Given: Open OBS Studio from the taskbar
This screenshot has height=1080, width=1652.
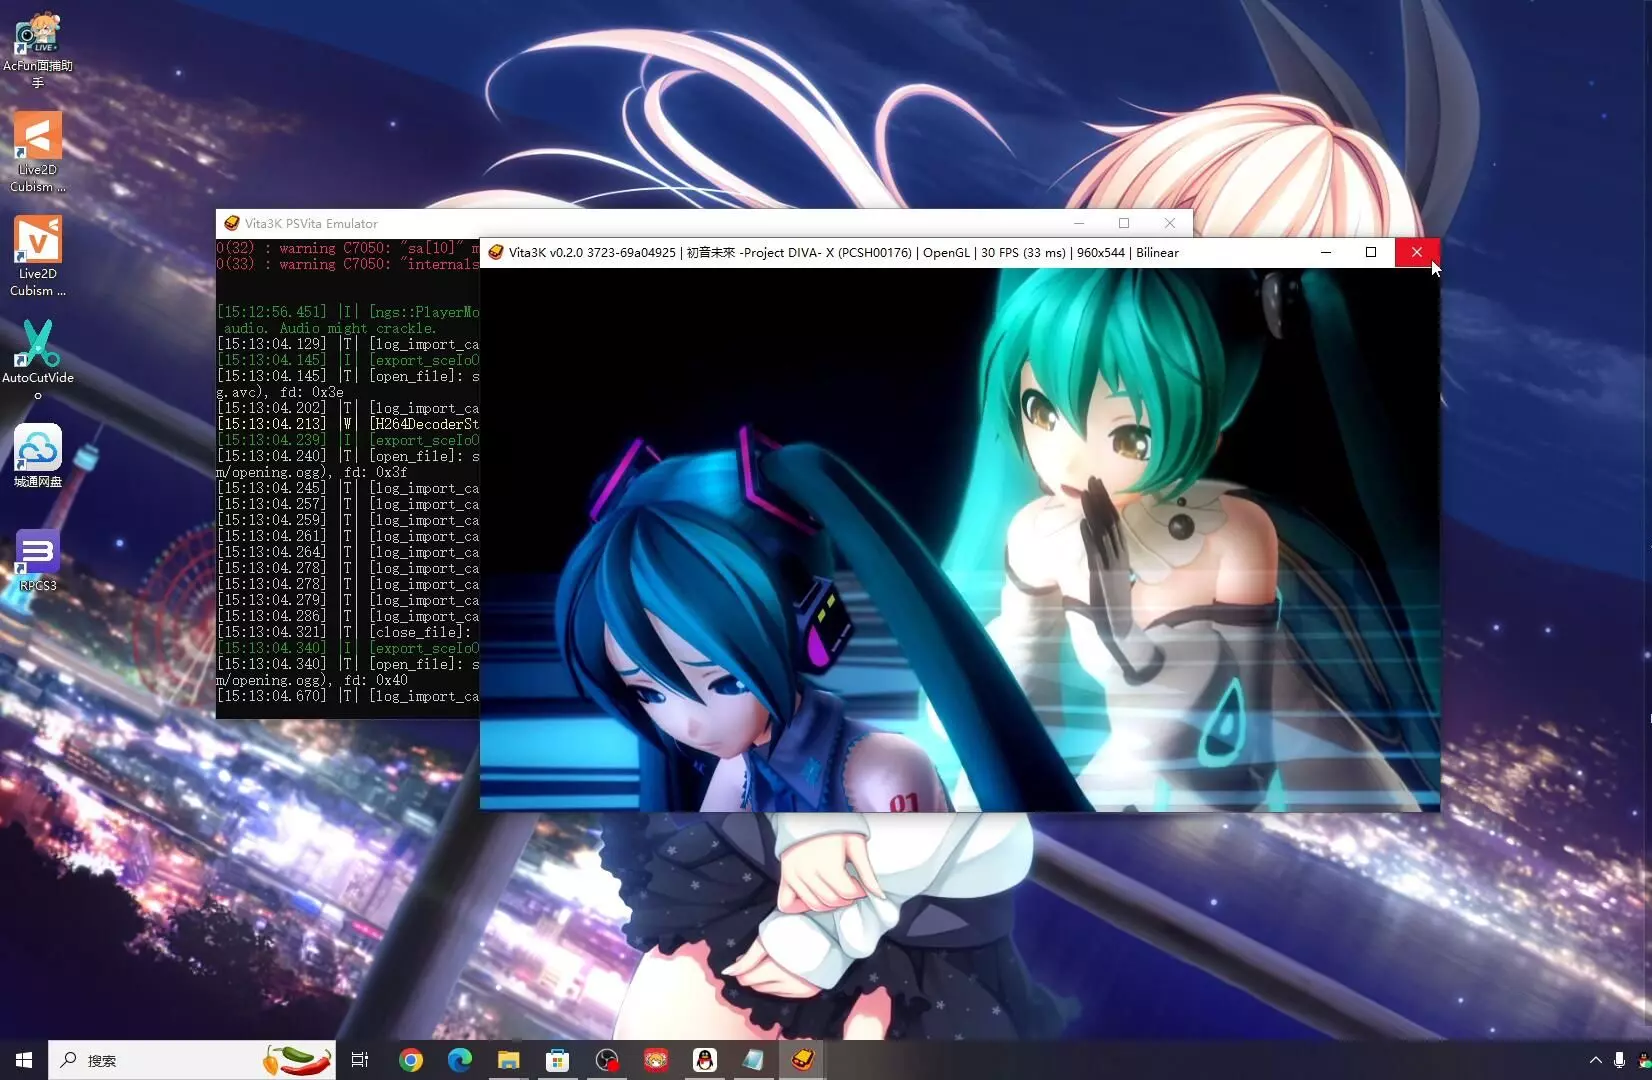Looking at the screenshot, I should pos(607,1060).
